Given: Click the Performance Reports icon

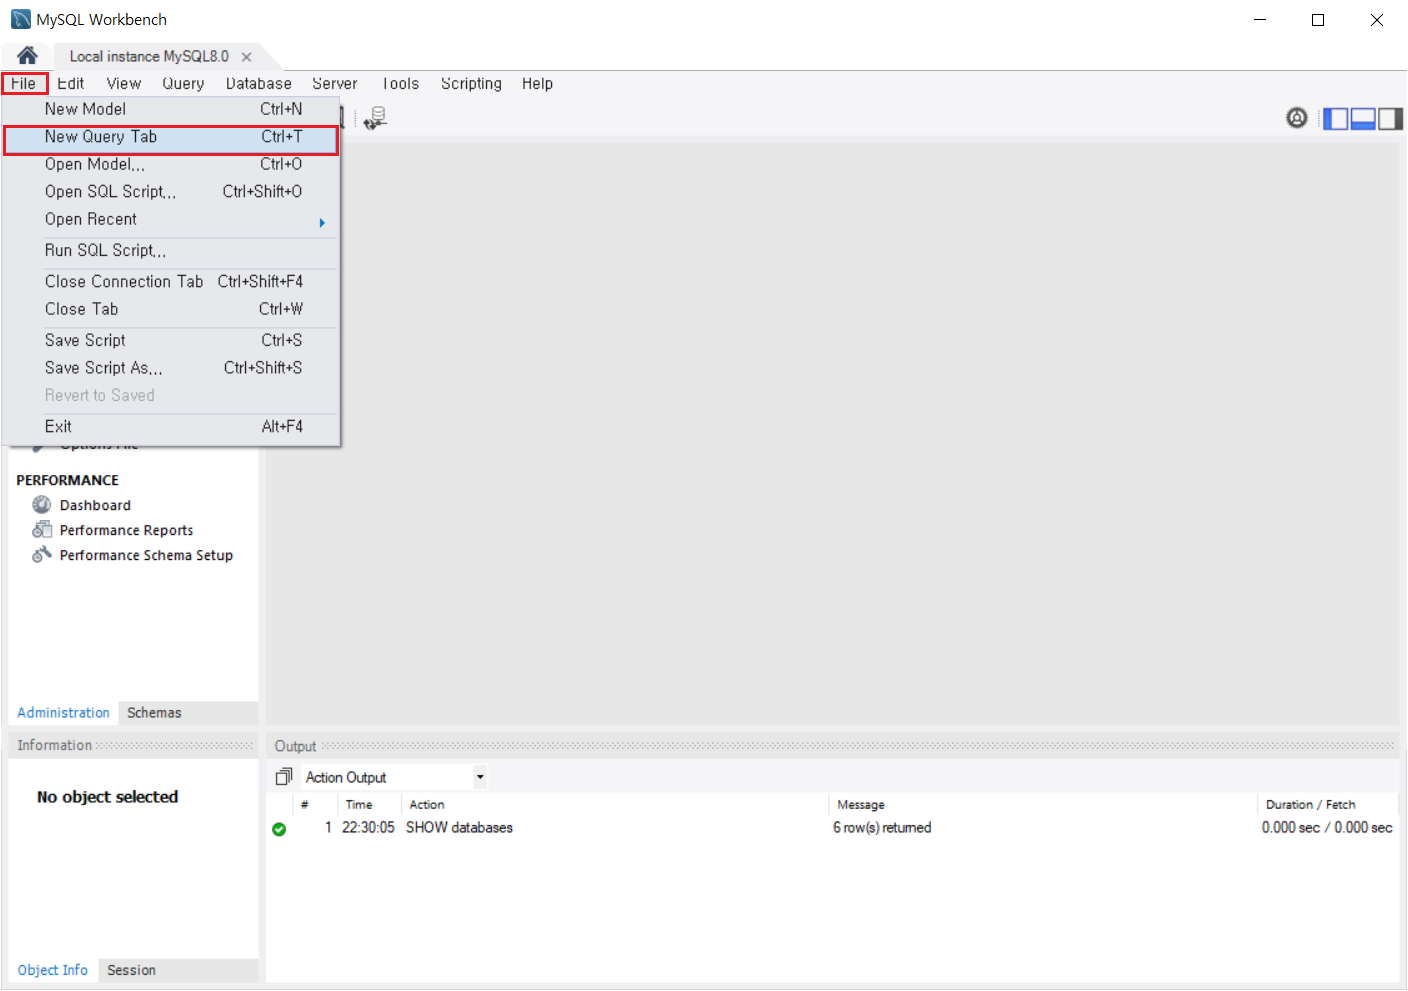Looking at the screenshot, I should point(42,530).
